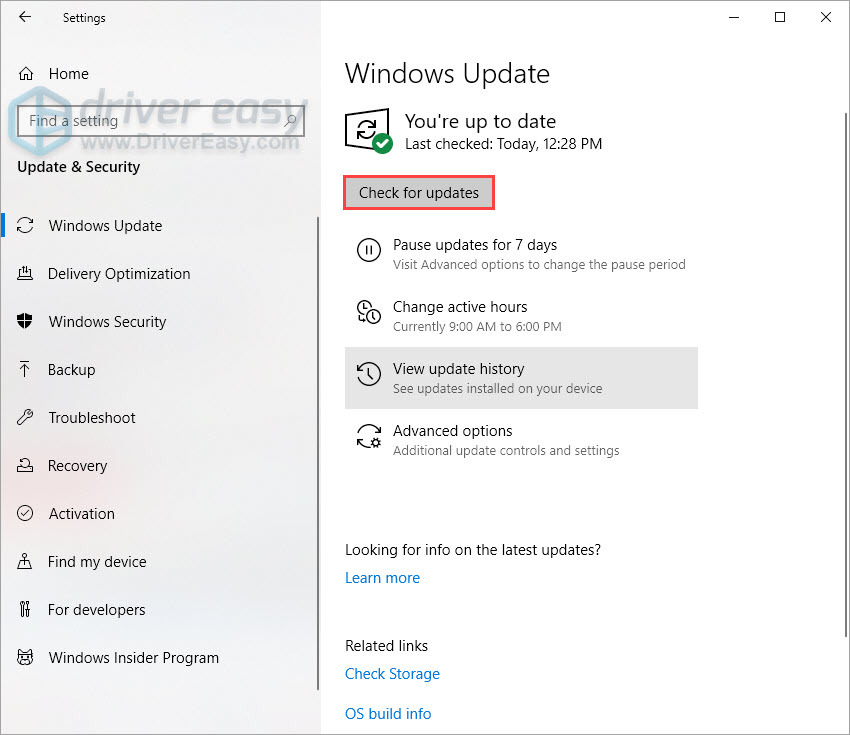Click the Find my device icon
This screenshot has width=850, height=735.
25,561
